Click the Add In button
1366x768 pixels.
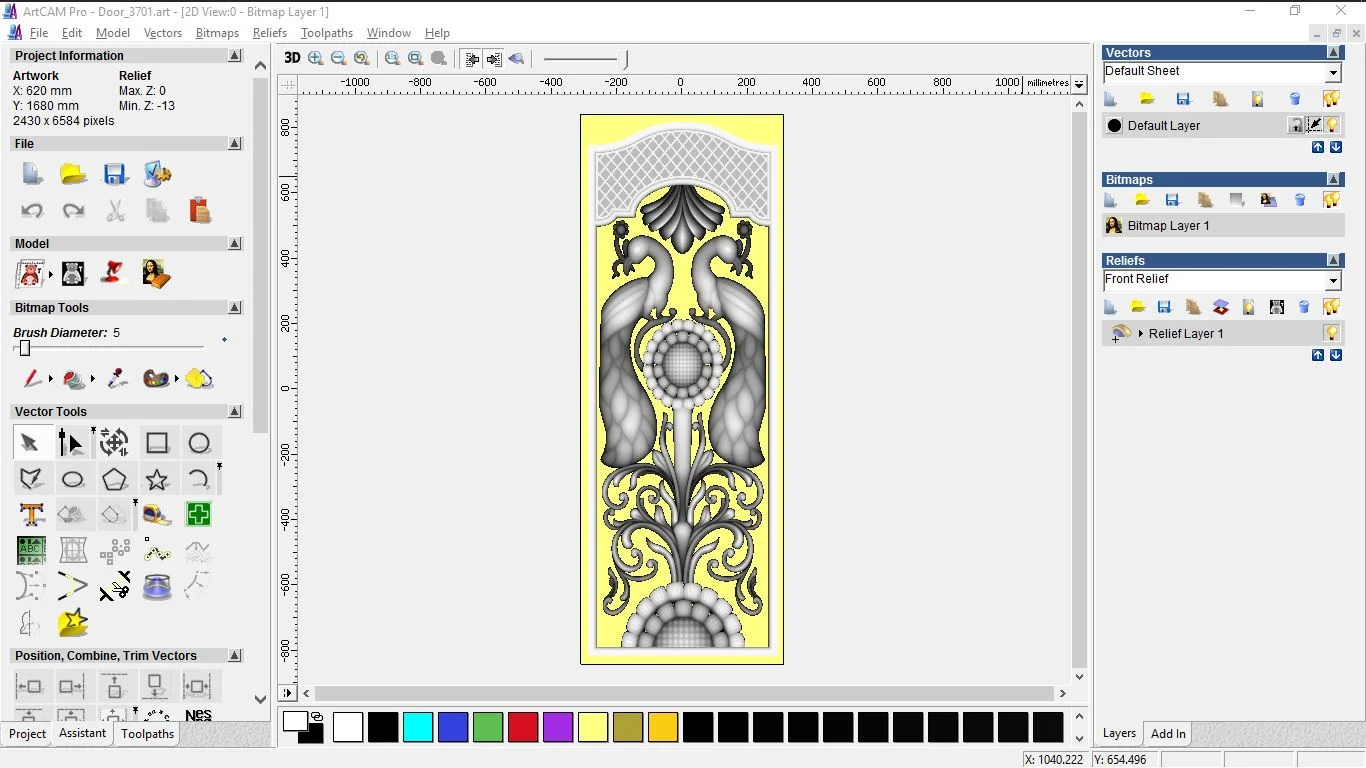[1167, 733]
